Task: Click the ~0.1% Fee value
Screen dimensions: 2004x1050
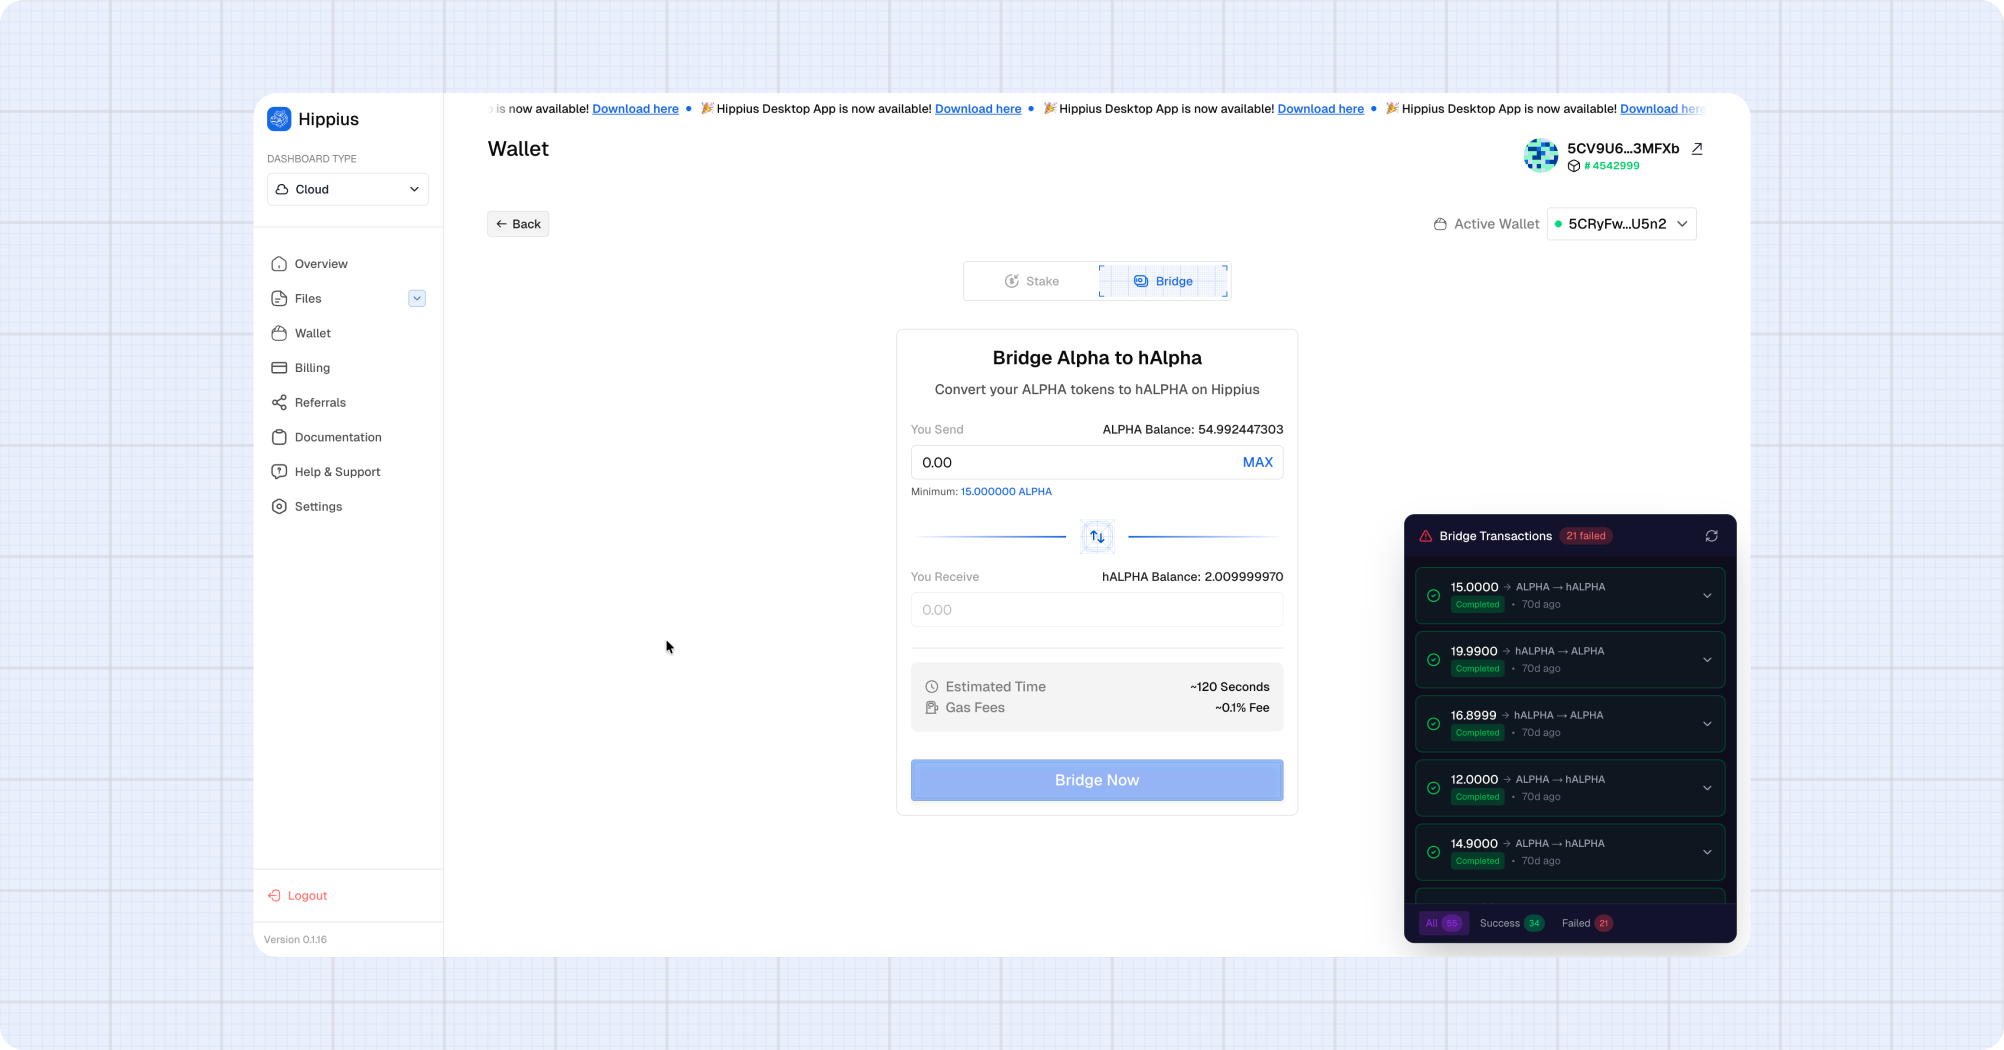Action: (x=1242, y=708)
